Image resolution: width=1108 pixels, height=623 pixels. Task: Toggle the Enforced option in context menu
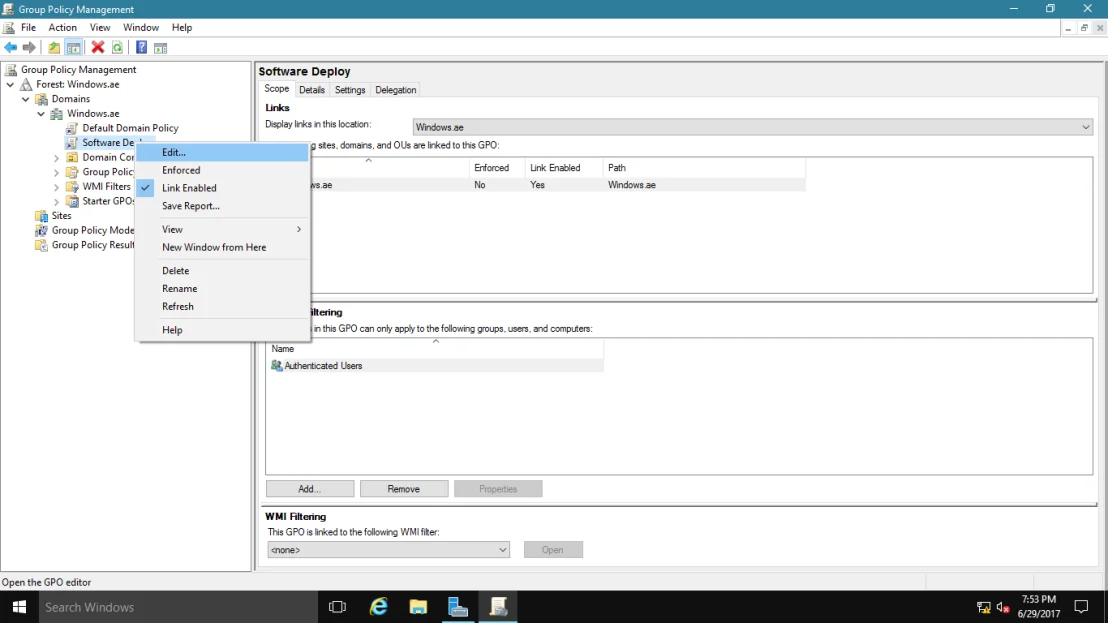pyautogui.click(x=181, y=170)
